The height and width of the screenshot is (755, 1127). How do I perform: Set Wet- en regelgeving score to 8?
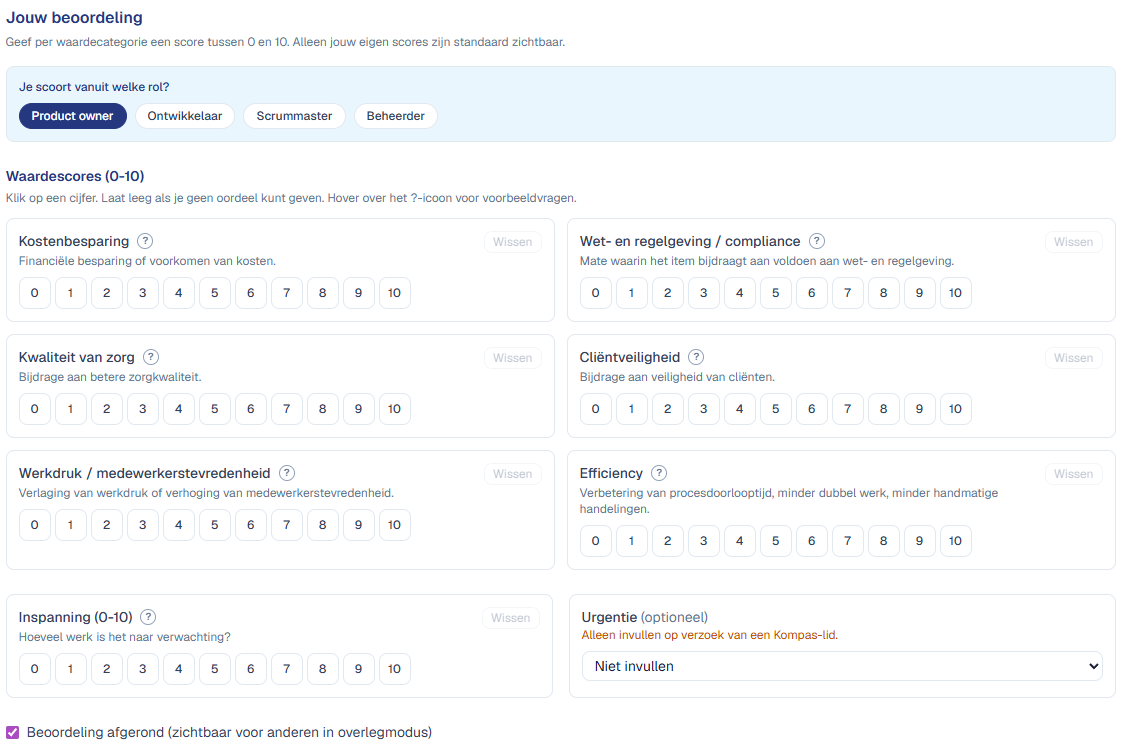pyautogui.click(x=883, y=293)
